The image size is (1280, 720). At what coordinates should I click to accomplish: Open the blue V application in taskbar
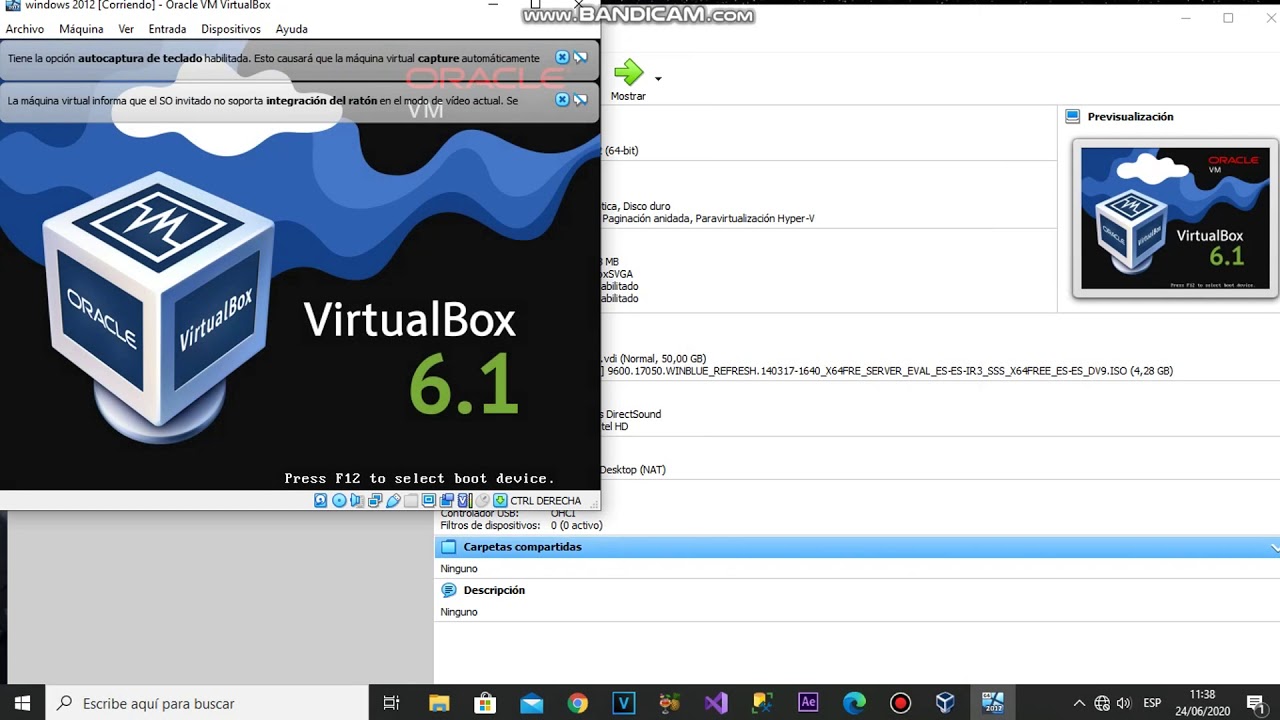(624, 703)
